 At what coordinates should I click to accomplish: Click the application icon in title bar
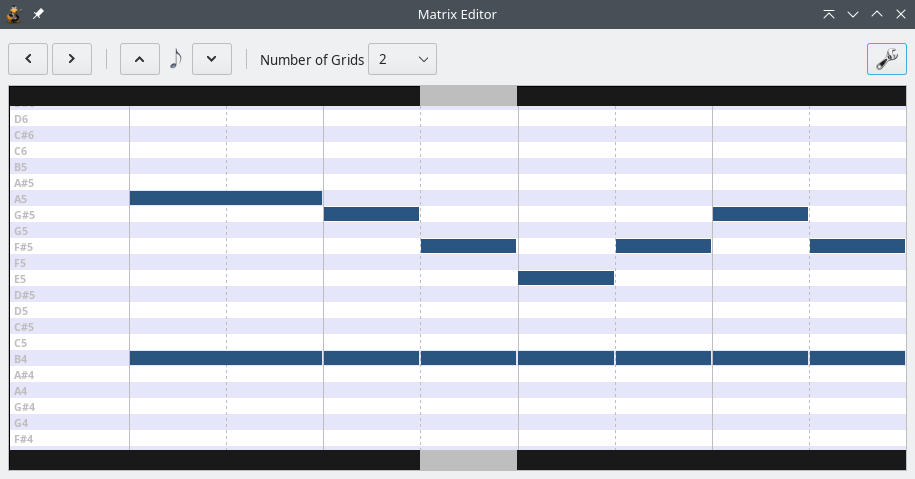(14, 14)
